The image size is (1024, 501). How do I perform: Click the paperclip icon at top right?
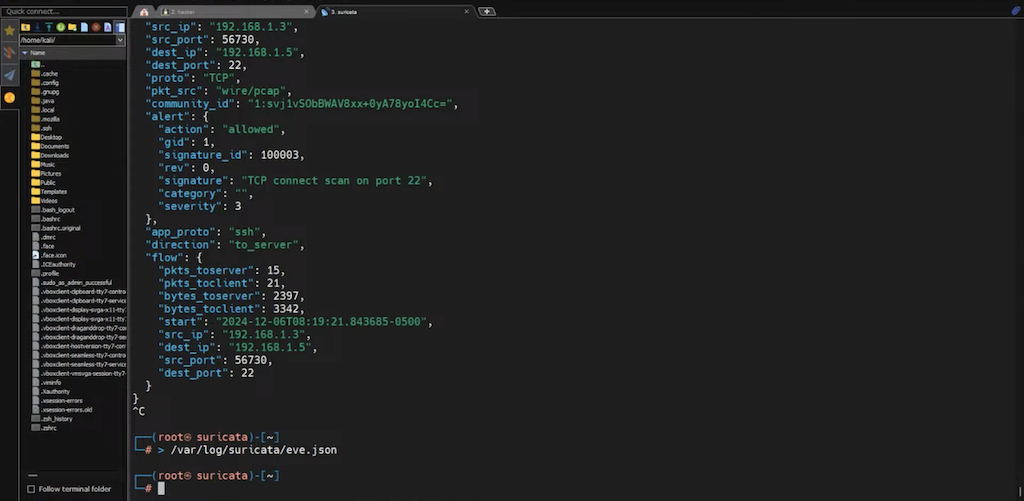coord(1015,10)
